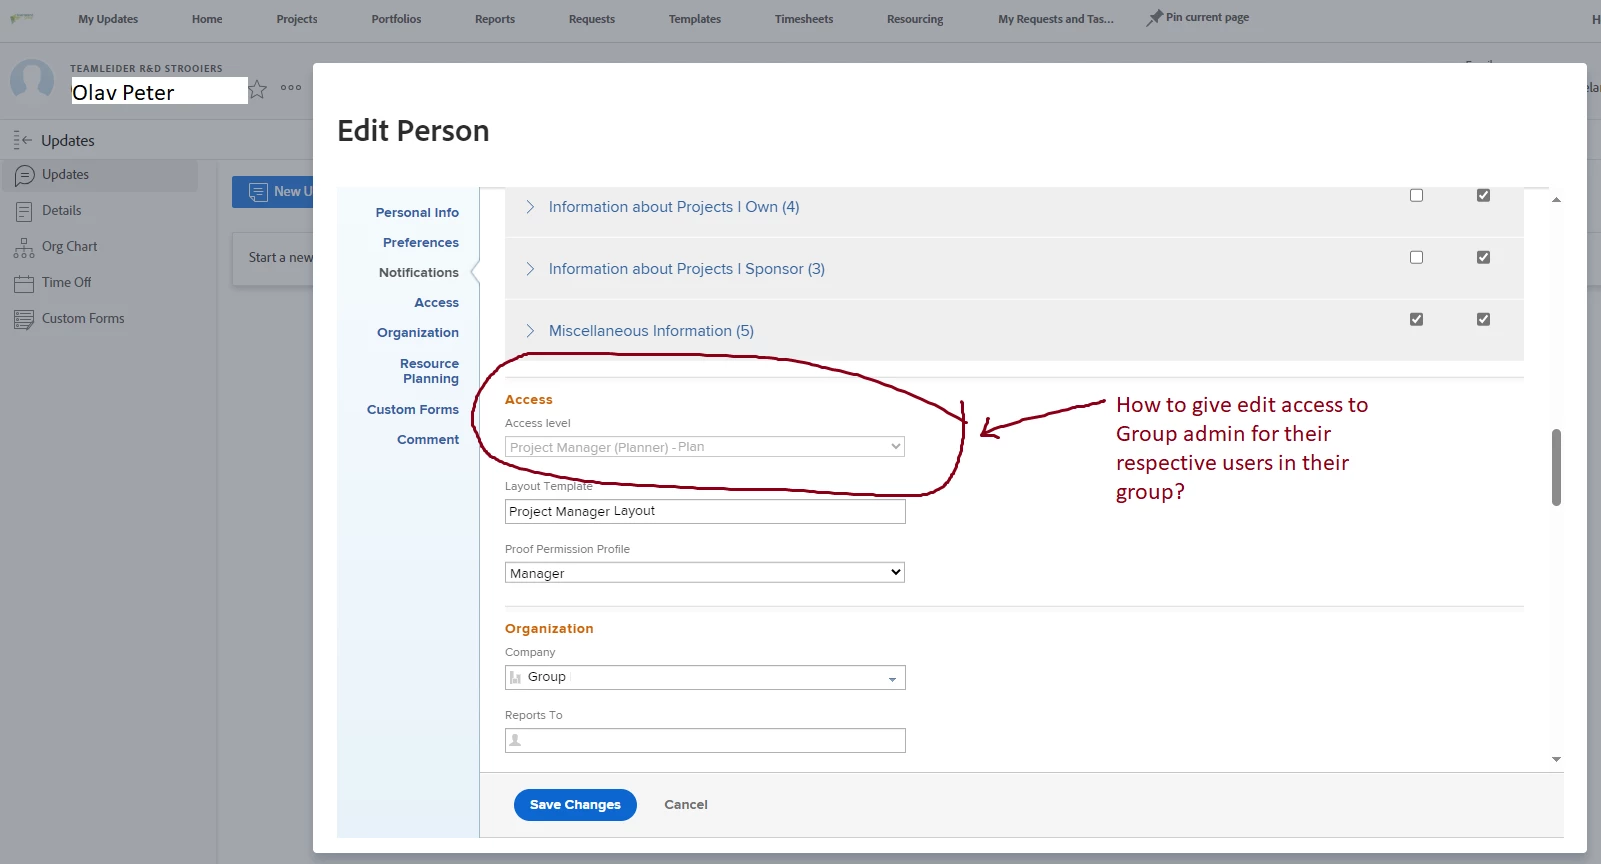Jump to the Resource Planning section

click(x=430, y=371)
